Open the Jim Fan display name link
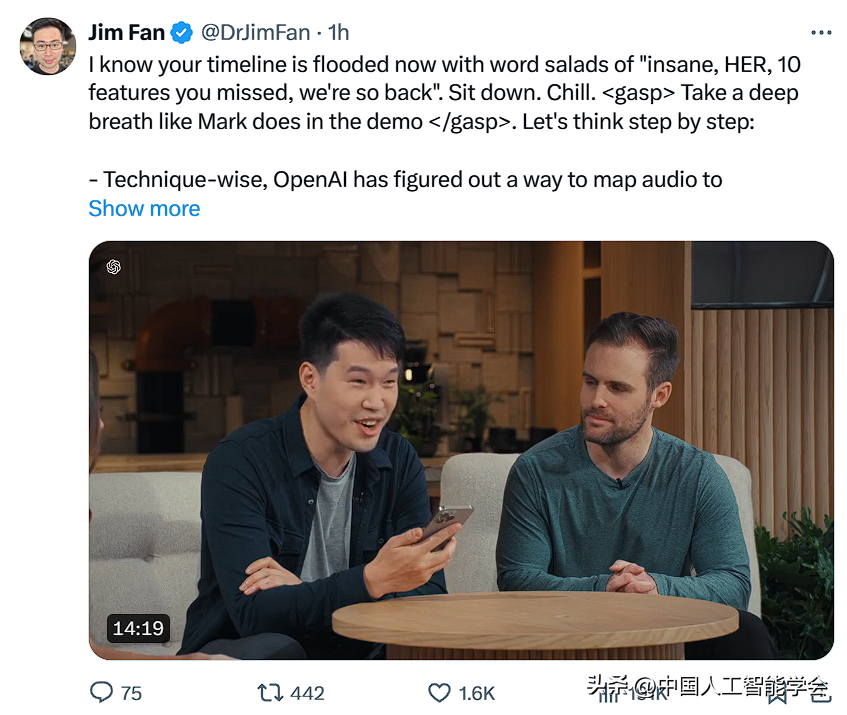The width and height of the screenshot is (847, 715). [126, 32]
